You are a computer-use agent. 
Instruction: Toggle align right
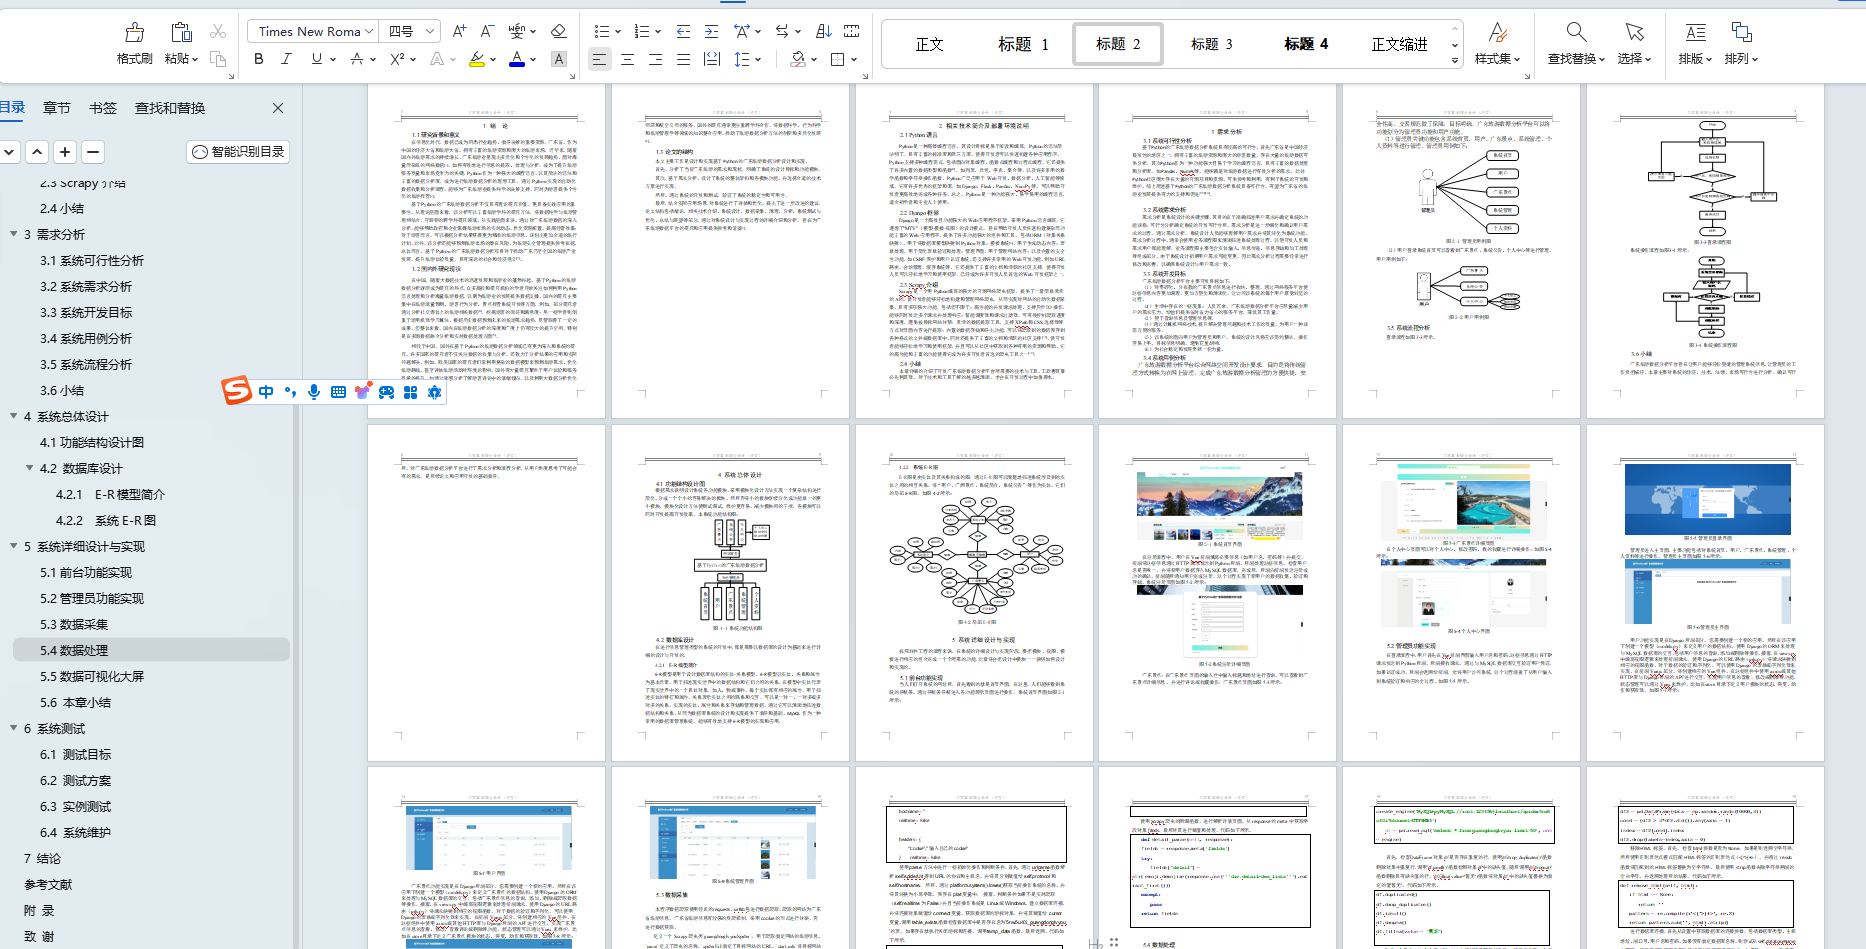pyautogui.click(x=655, y=59)
